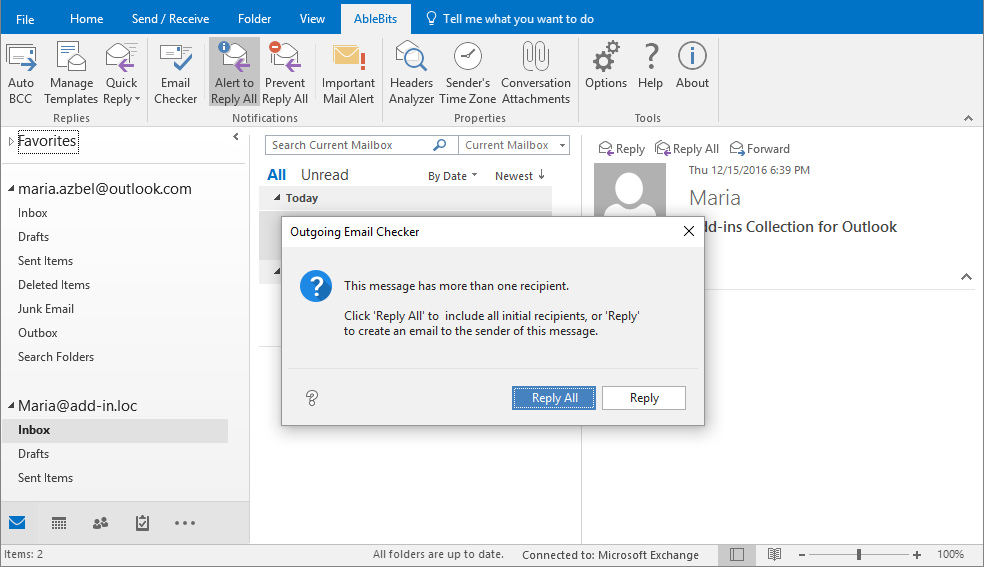Switch to Normal view layout
This screenshot has height=567, width=984.
737,554
